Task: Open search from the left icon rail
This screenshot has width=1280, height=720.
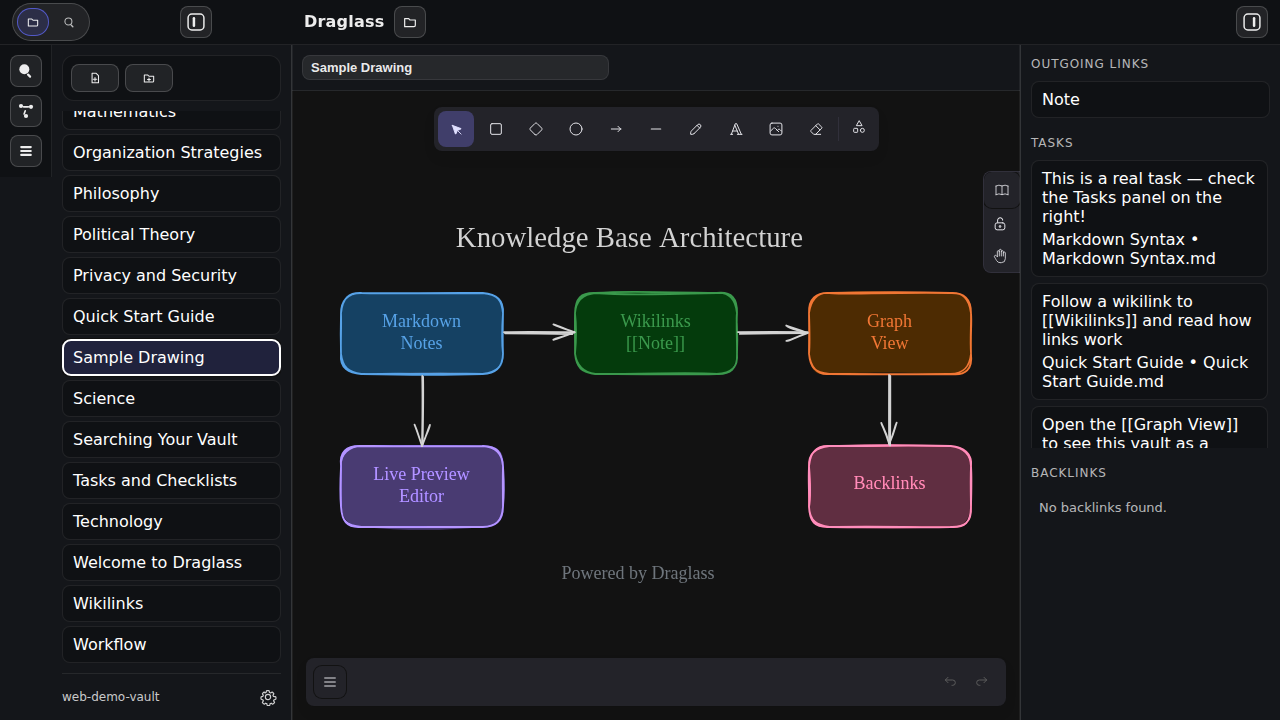Action: pos(26,71)
